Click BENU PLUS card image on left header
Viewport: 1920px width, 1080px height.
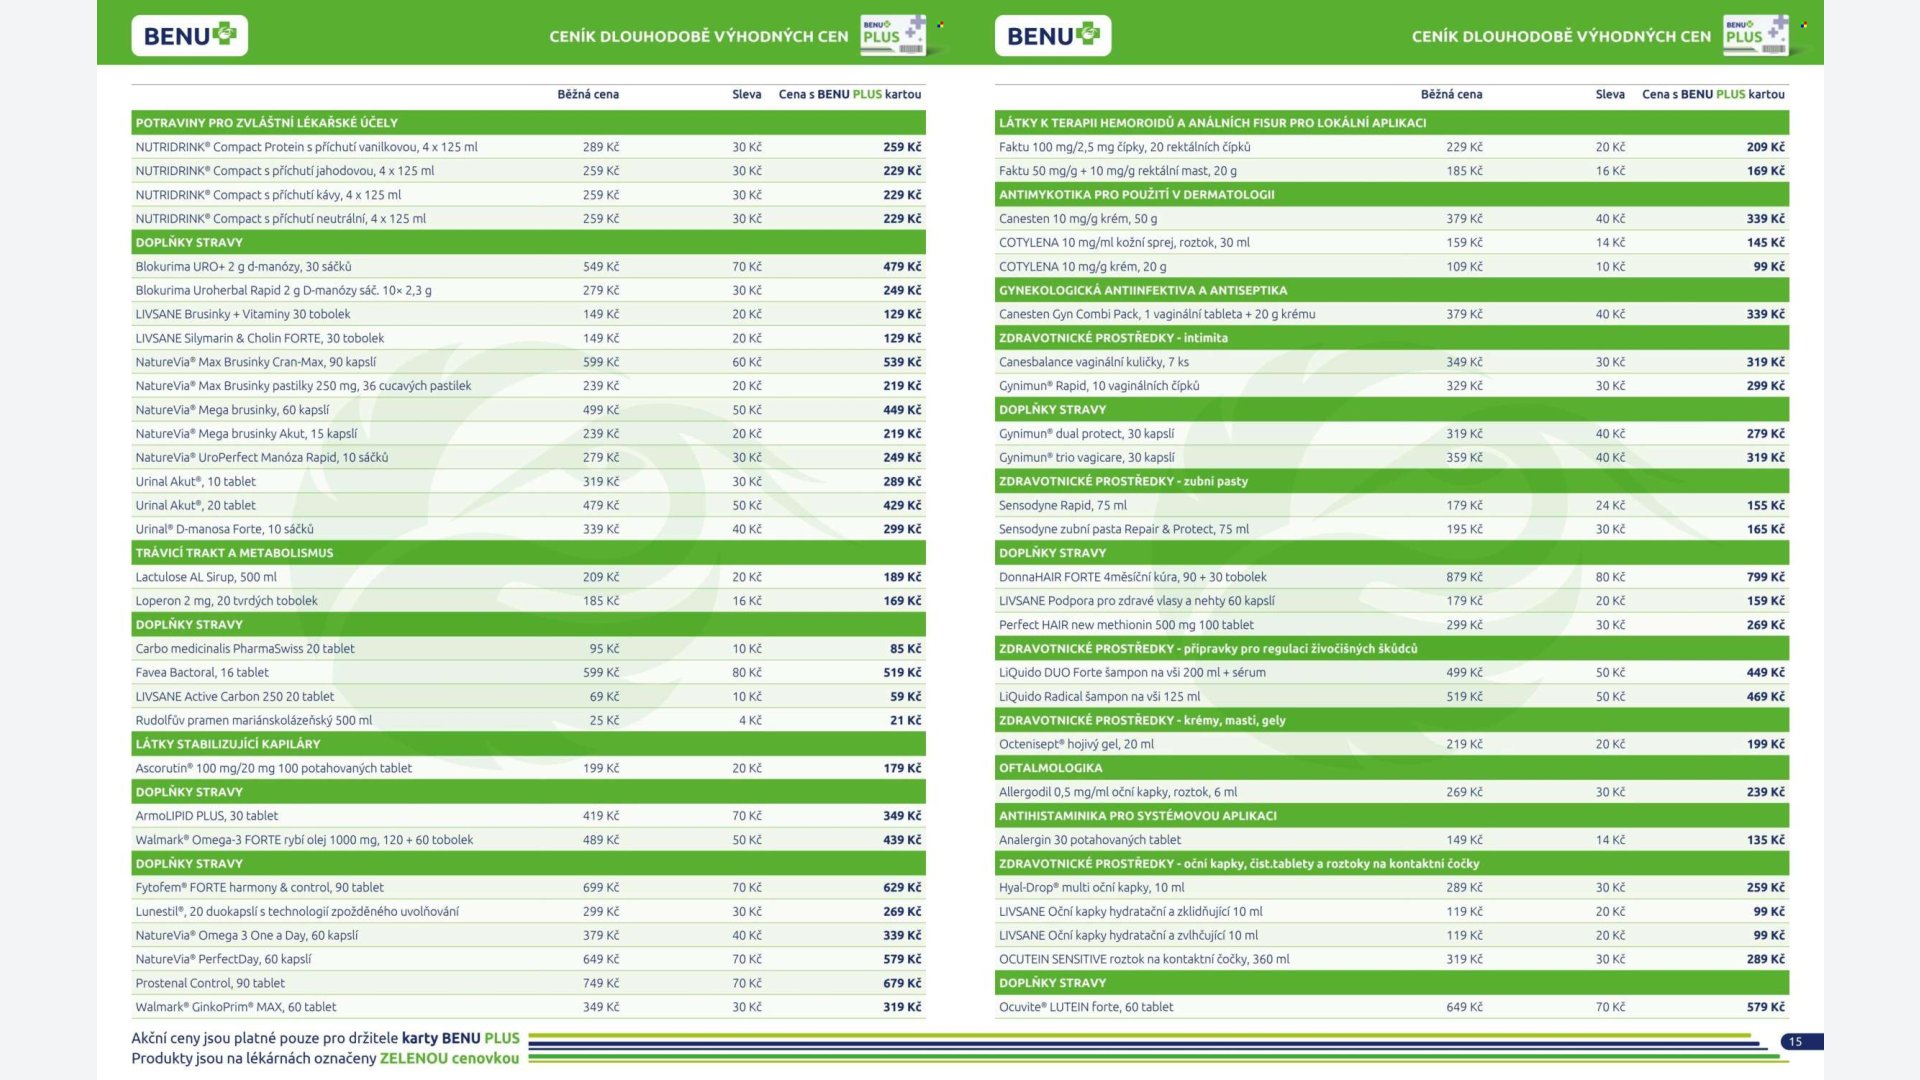[893, 35]
